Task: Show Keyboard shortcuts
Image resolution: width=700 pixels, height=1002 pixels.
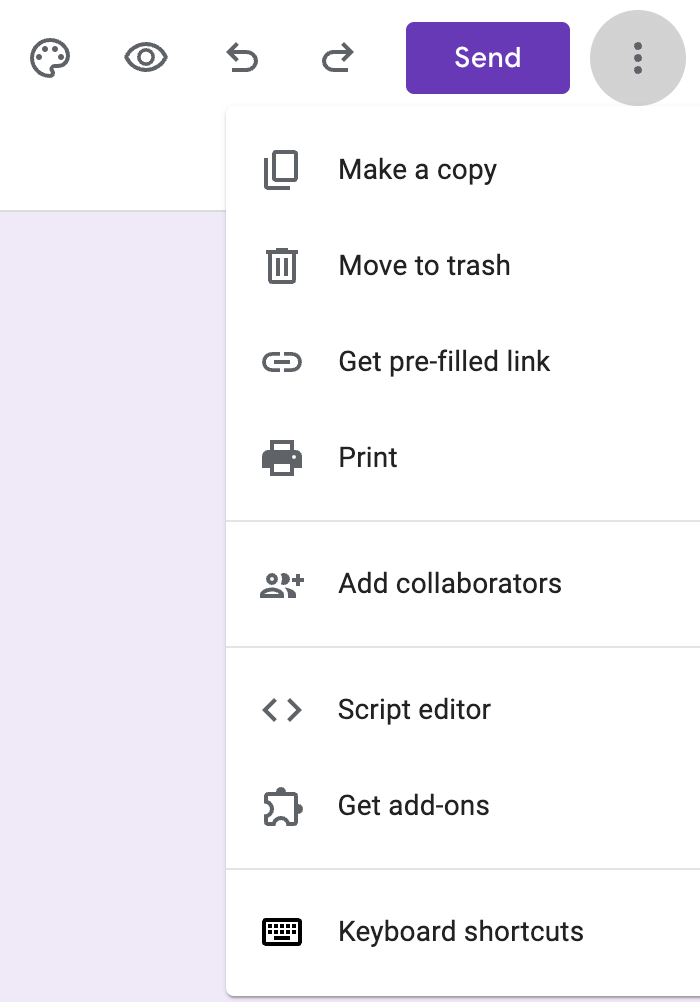Action: [x=463, y=931]
